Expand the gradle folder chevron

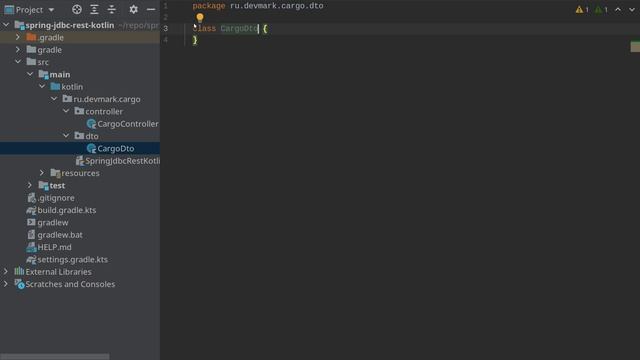[x=18, y=49]
